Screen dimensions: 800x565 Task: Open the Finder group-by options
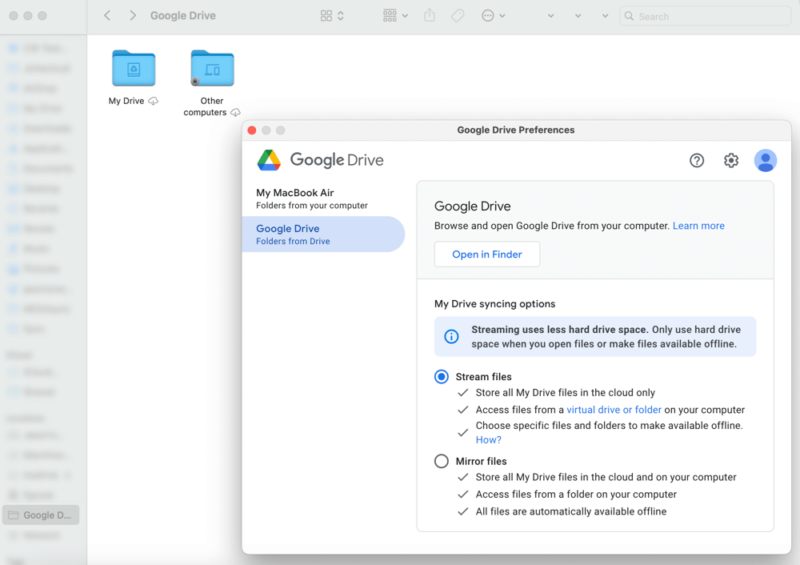tap(395, 16)
